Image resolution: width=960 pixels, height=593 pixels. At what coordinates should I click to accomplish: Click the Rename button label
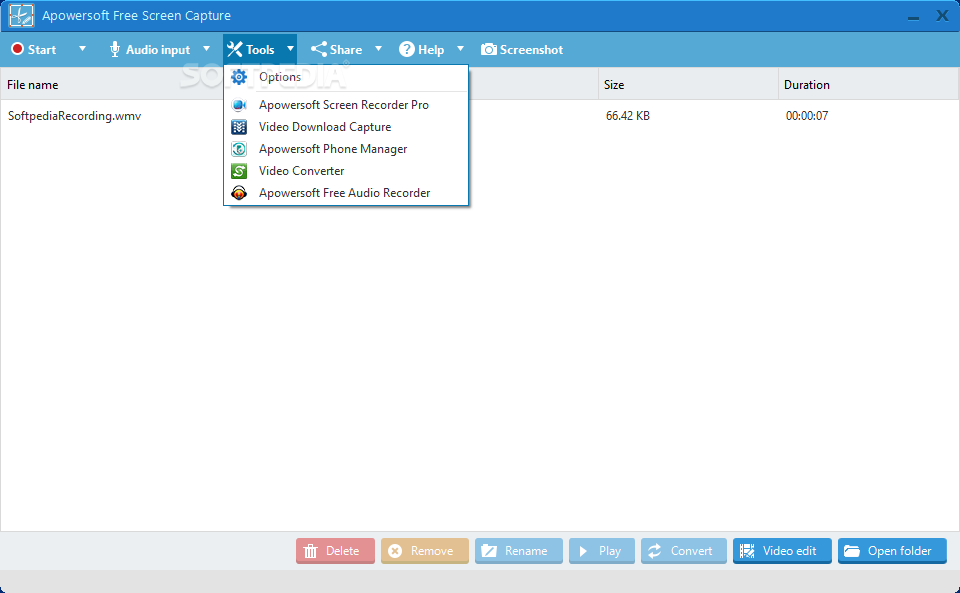[x=526, y=551]
